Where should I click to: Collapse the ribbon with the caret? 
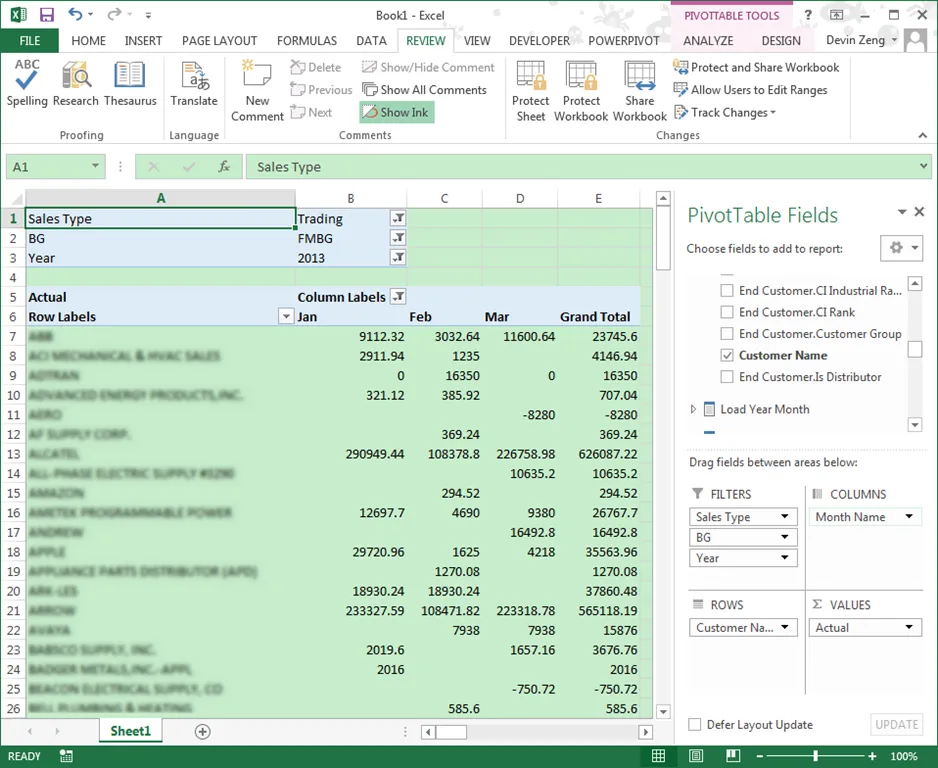pos(922,135)
